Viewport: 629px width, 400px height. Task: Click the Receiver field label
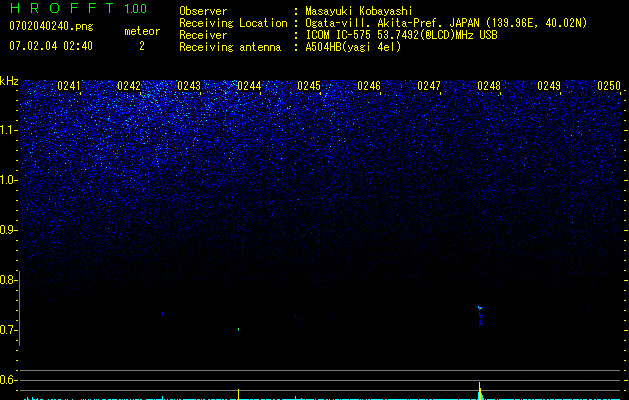tap(203, 35)
